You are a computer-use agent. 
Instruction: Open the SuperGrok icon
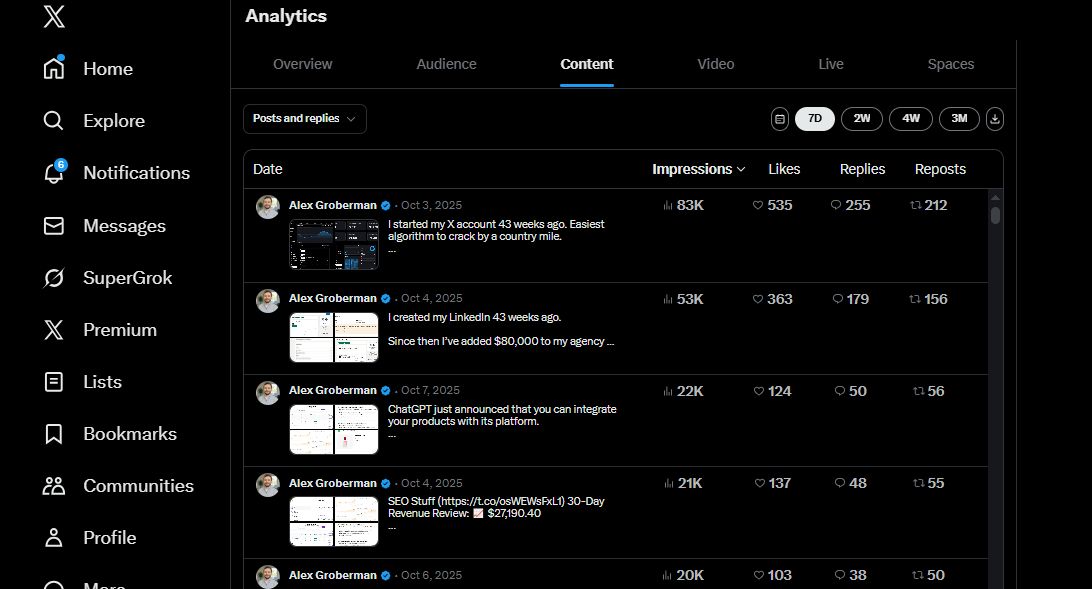pyautogui.click(x=54, y=278)
